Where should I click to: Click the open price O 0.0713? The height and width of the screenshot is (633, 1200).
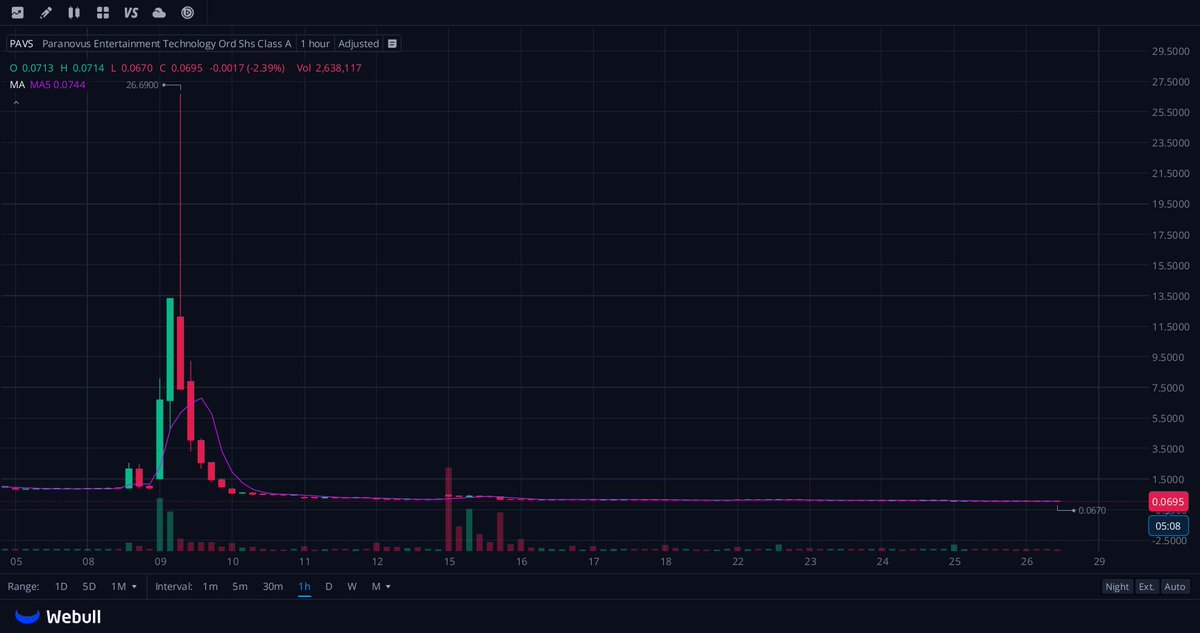coord(30,68)
